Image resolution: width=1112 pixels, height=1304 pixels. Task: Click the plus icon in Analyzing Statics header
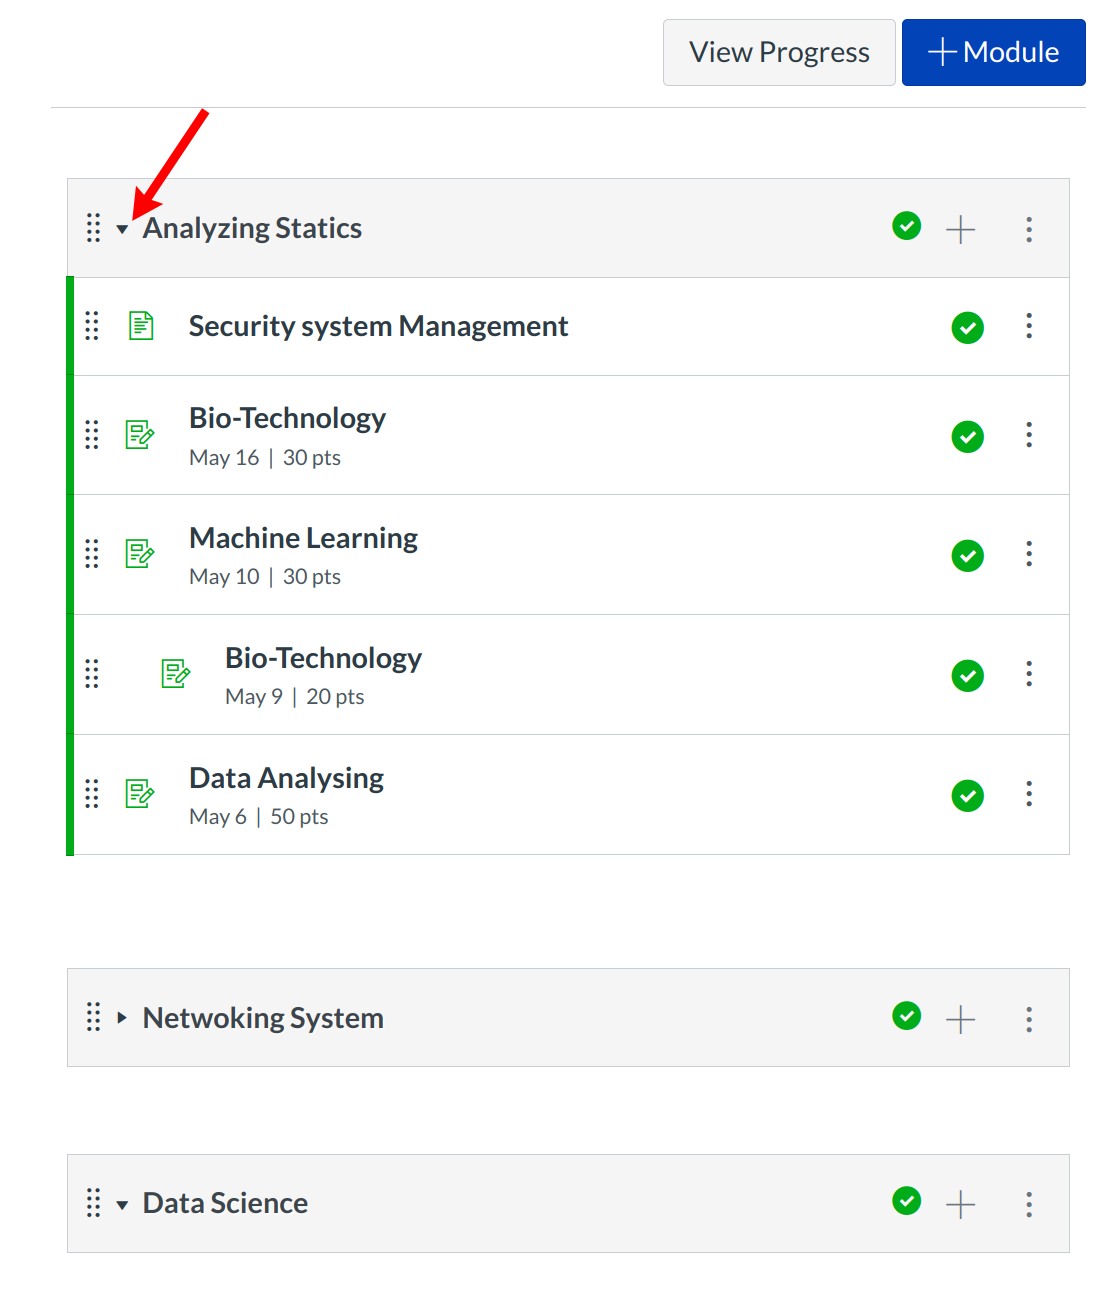(x=960, y=229)
